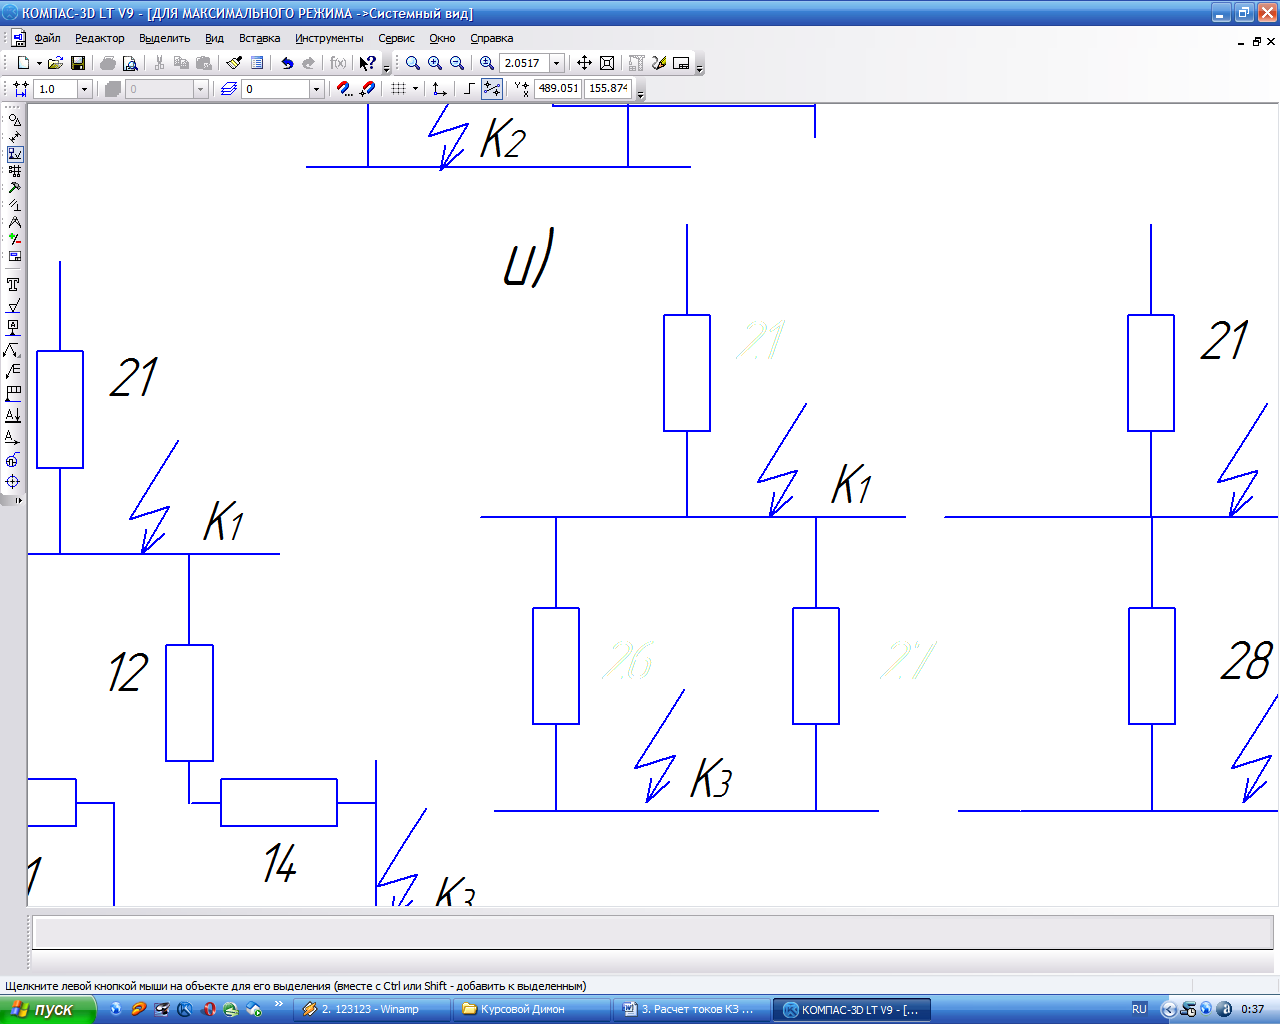Click the Zoom out magnifier
Viewport: 1280px width, 1024px height.
(457, 63)
